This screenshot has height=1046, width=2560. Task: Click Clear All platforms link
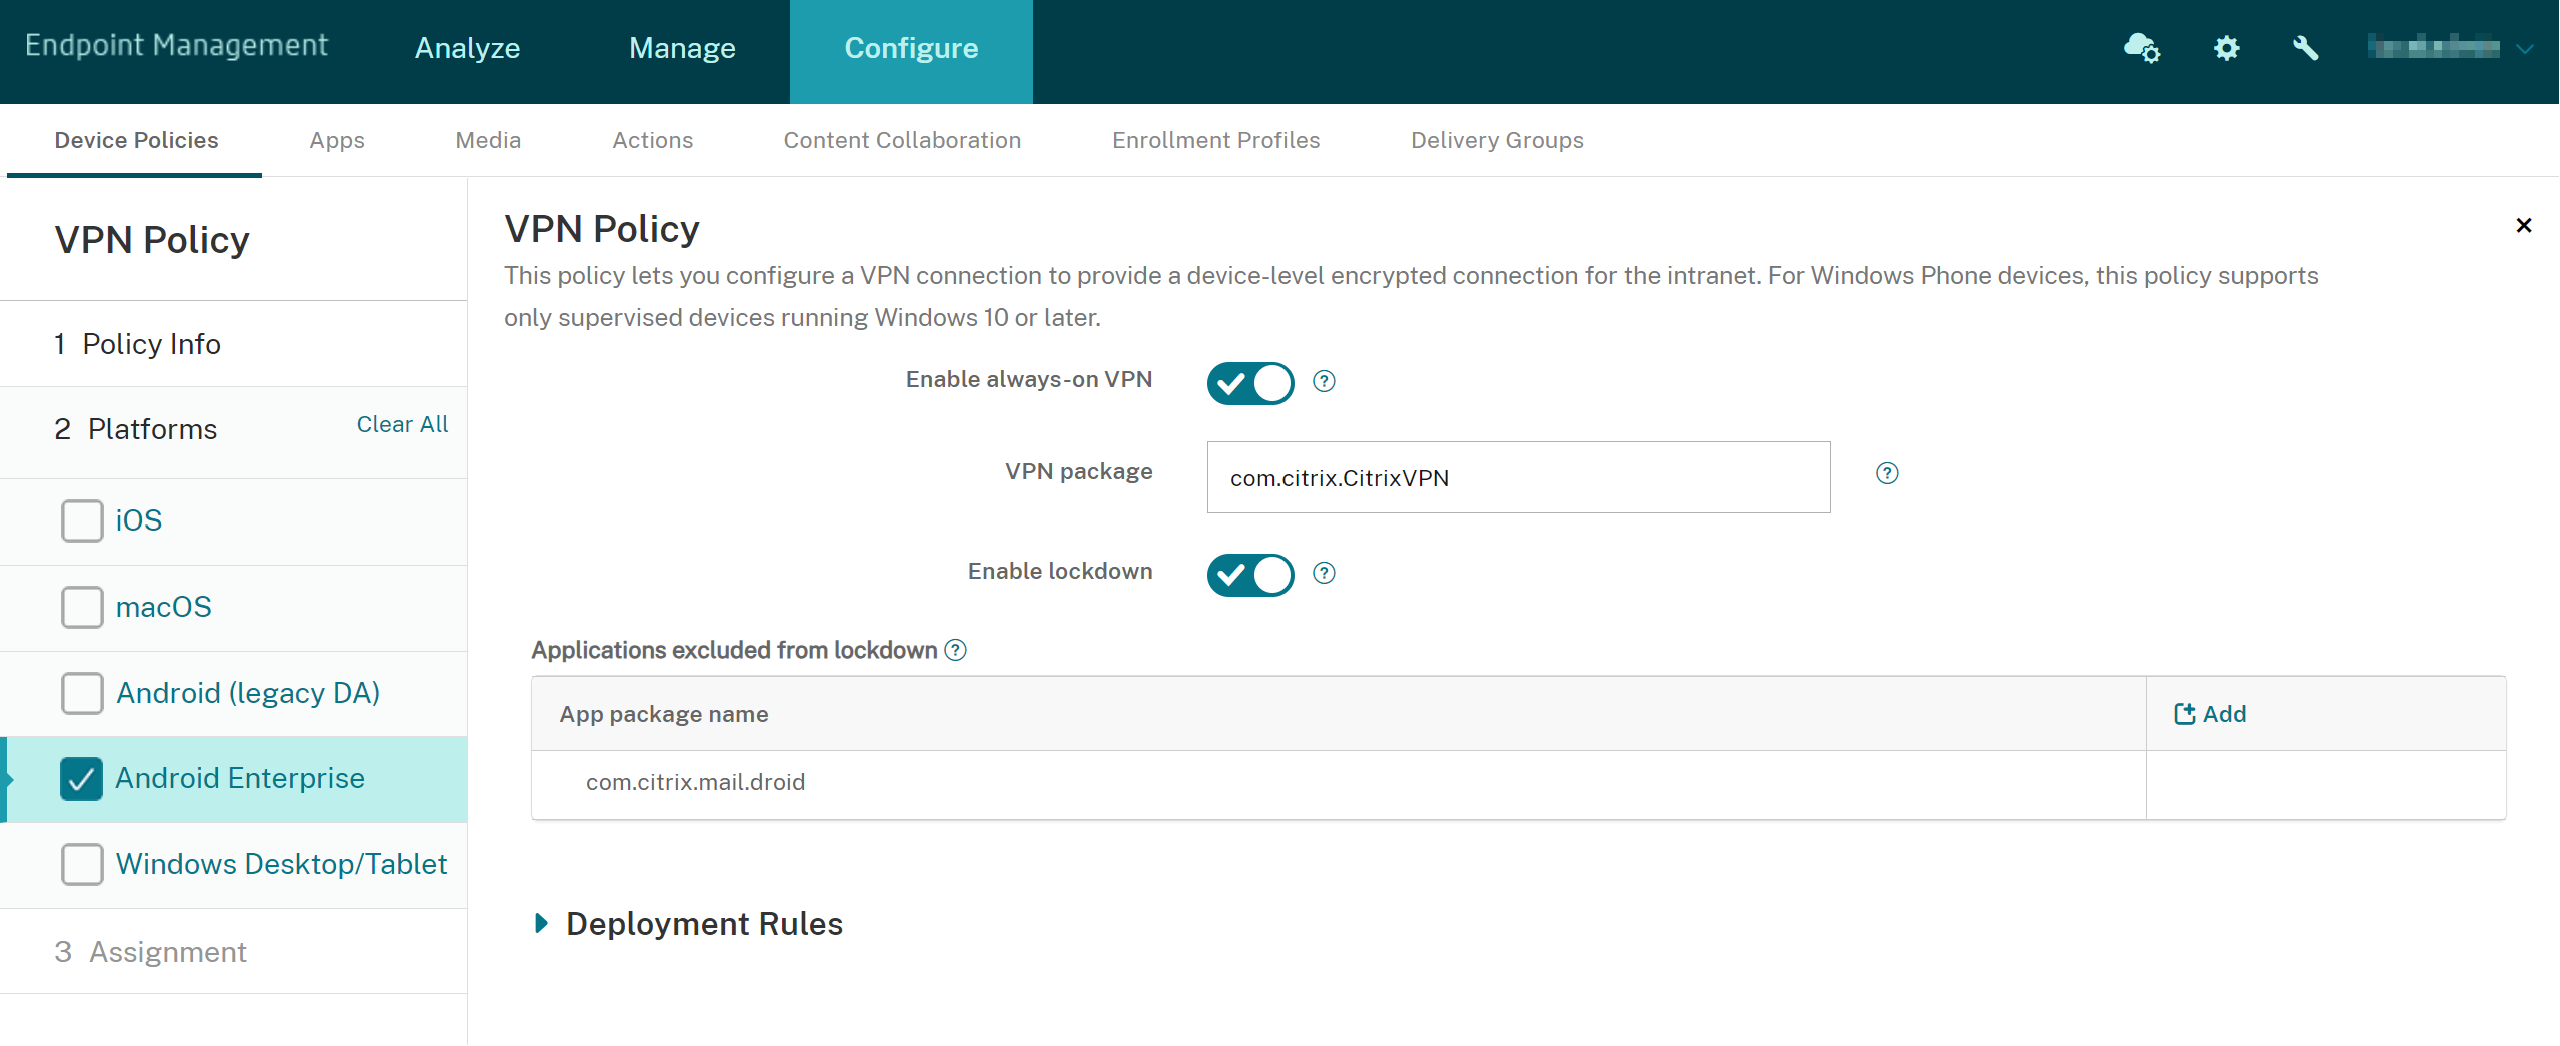(x=402, y=424)
